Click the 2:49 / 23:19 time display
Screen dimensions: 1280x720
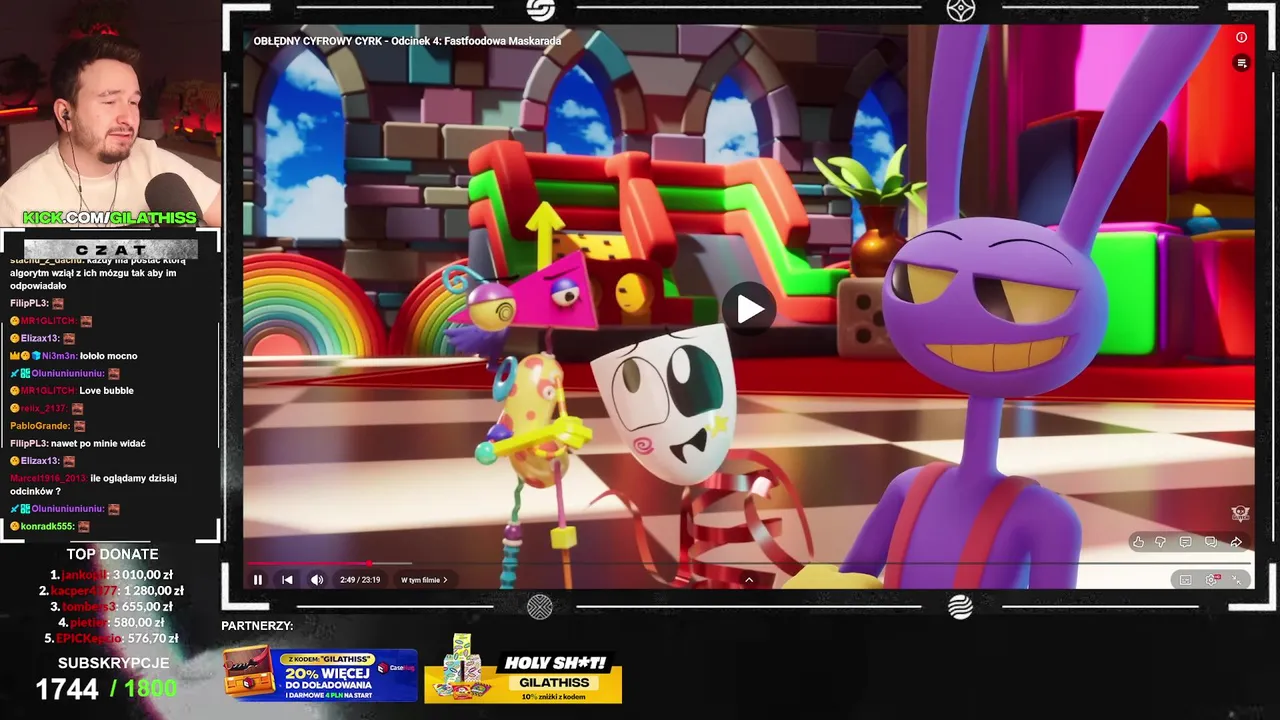360,580
